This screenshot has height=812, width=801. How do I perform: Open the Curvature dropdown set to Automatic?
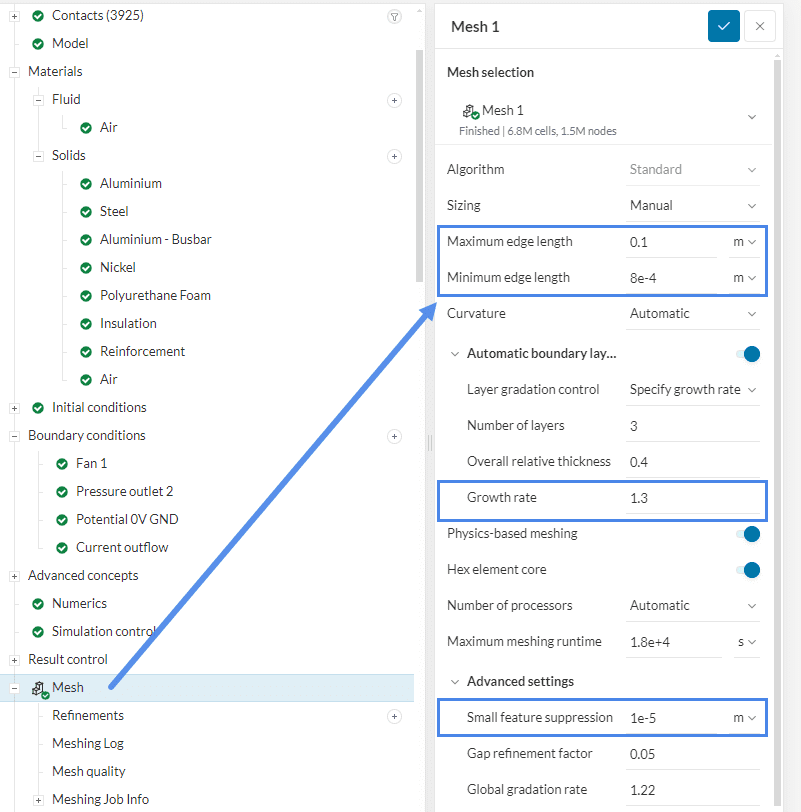[x=693, y=314]
